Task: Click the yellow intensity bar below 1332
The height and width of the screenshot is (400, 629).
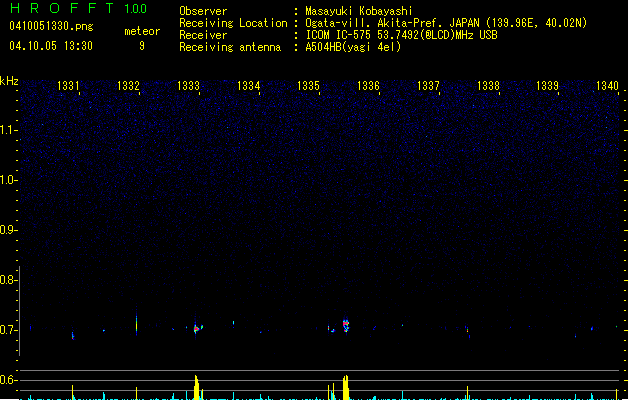Action: point(136,393)
